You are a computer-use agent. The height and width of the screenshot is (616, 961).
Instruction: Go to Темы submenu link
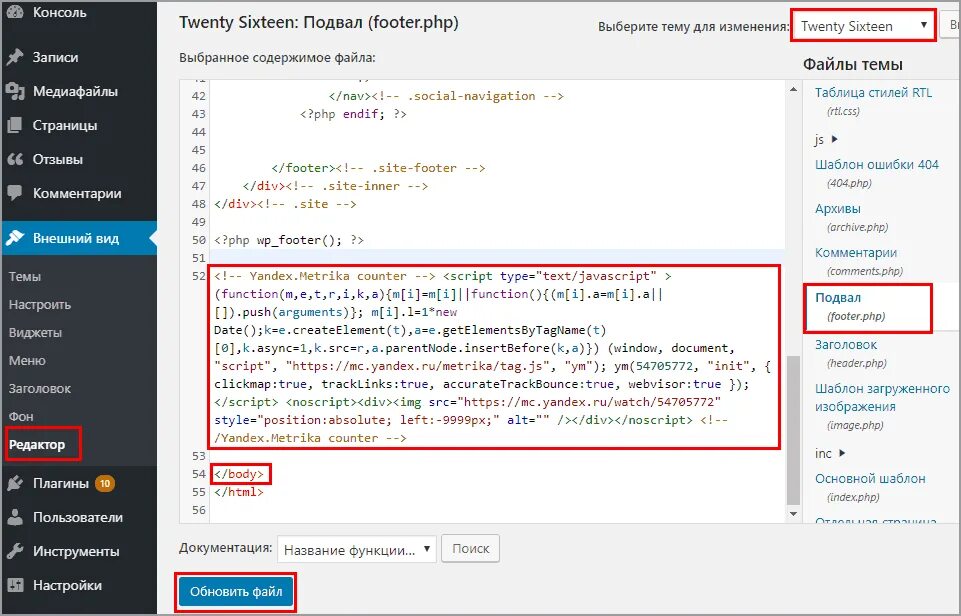(x=25, y=276)
